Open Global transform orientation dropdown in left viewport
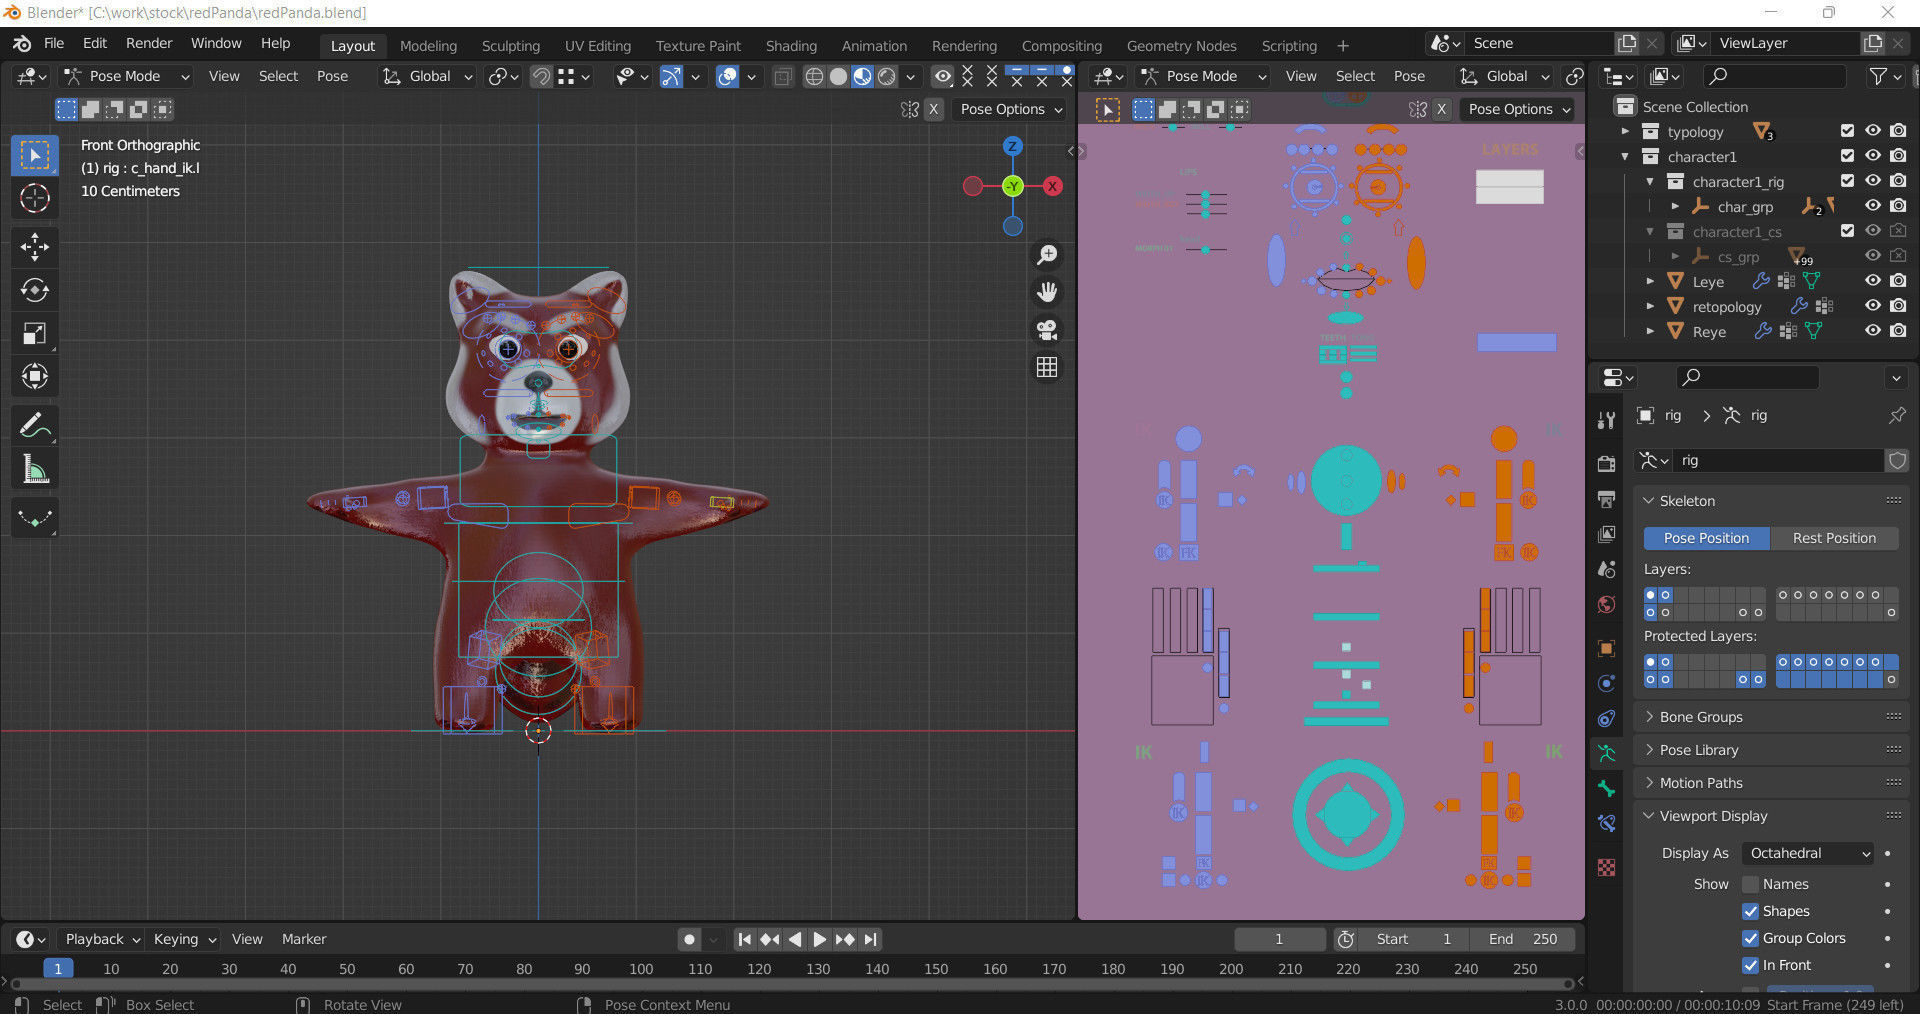The height and width of the screenshot is (1014, 1920). pos(428,76)
